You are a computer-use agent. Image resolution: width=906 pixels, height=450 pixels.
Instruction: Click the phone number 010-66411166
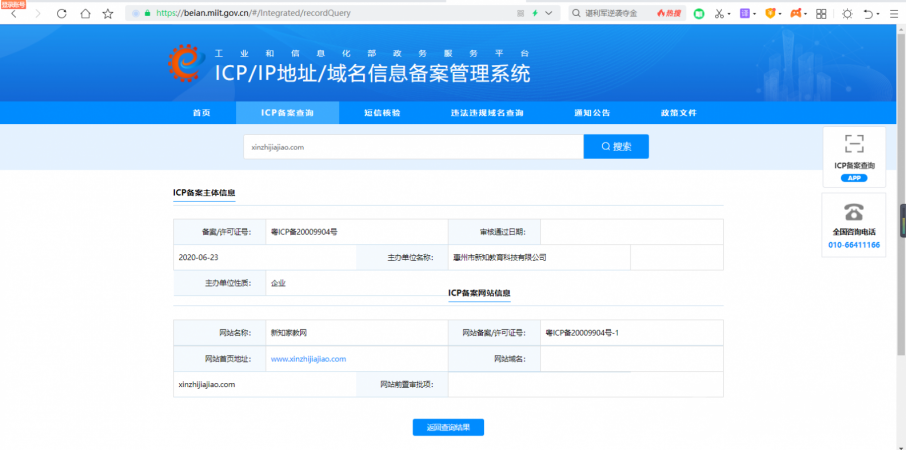pos(854,245)
